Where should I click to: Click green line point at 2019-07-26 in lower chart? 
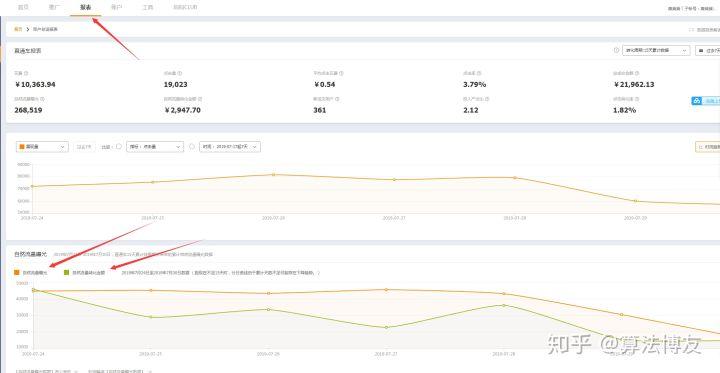[268, 309]
